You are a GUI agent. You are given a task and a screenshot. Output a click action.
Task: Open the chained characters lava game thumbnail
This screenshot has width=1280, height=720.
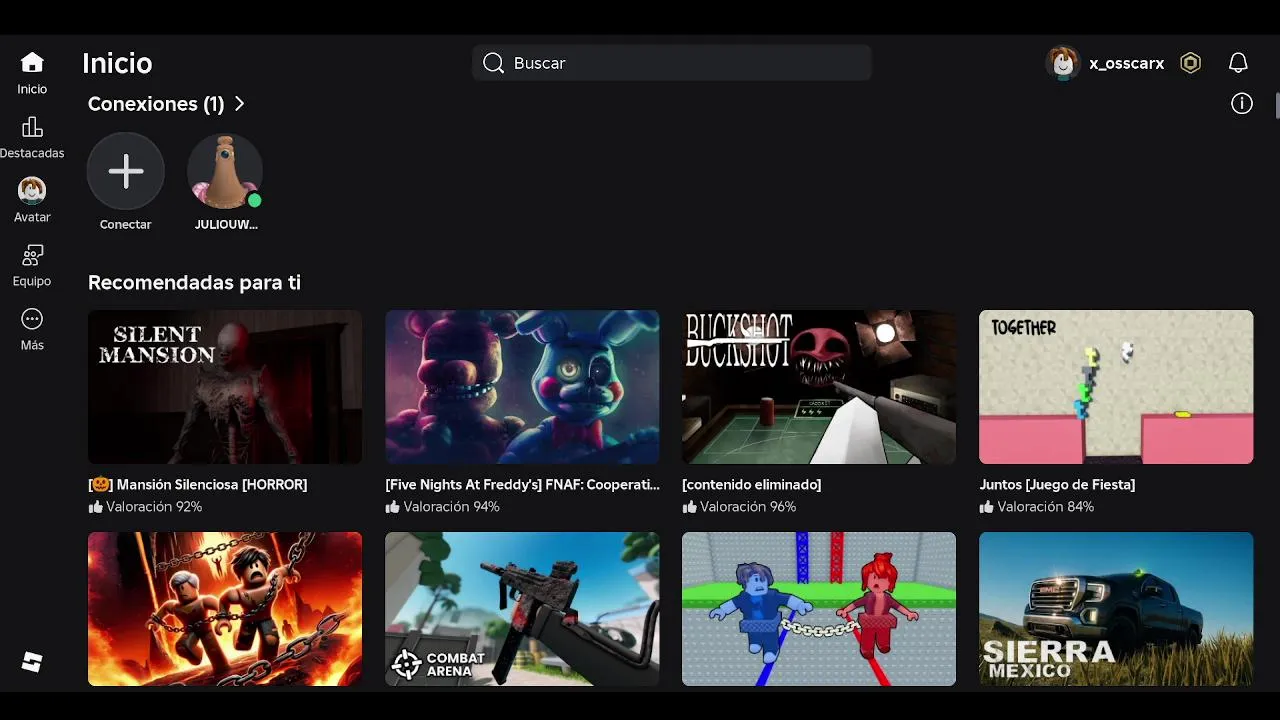click(x=225, y=609)
